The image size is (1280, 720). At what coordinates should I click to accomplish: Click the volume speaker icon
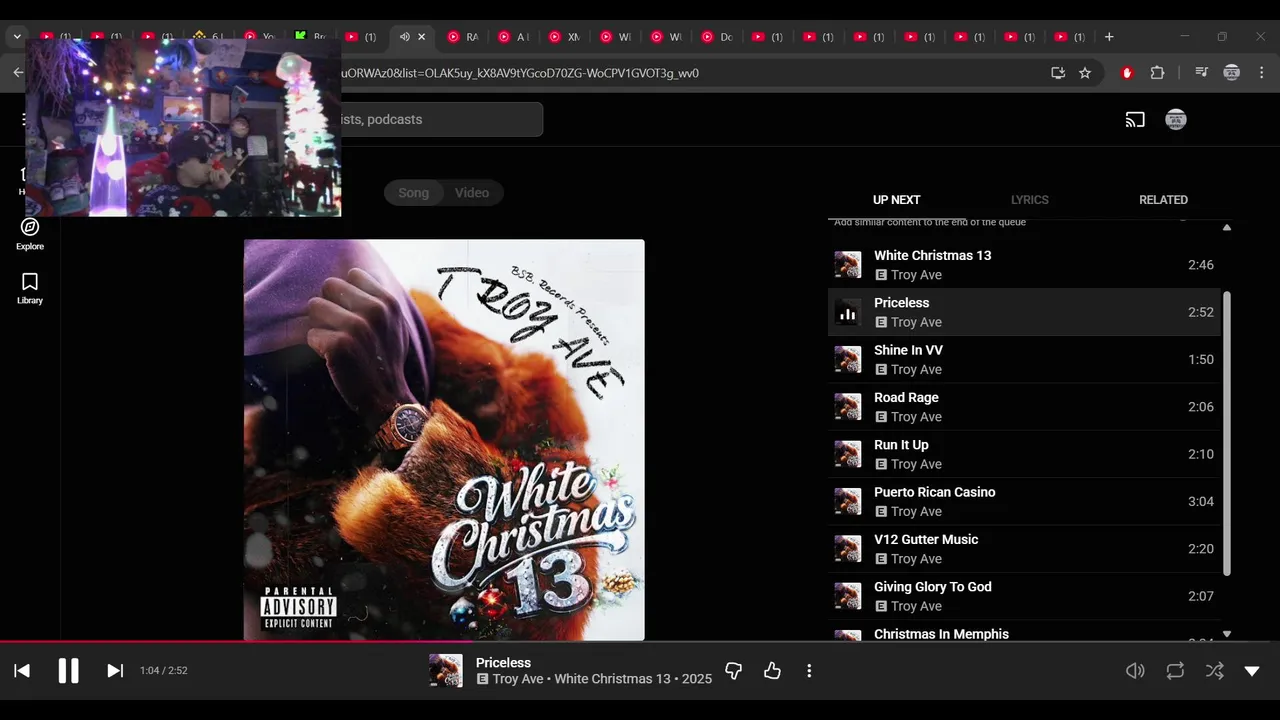point(1135,671)
